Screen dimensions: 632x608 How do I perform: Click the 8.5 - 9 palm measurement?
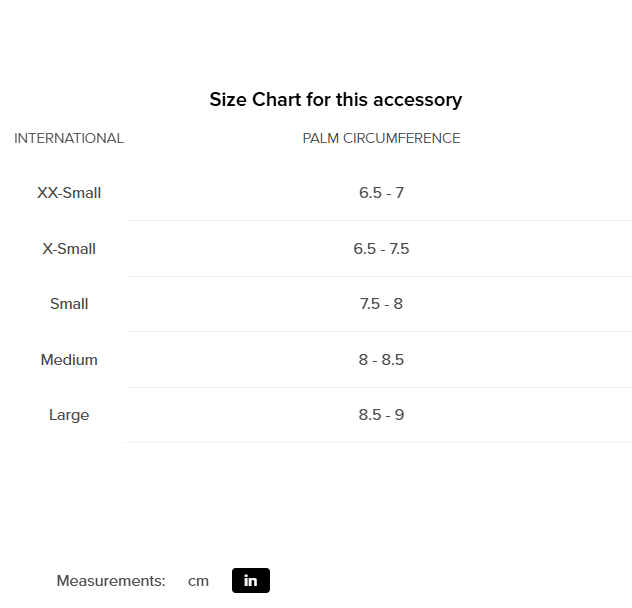[x=381, y=415]
